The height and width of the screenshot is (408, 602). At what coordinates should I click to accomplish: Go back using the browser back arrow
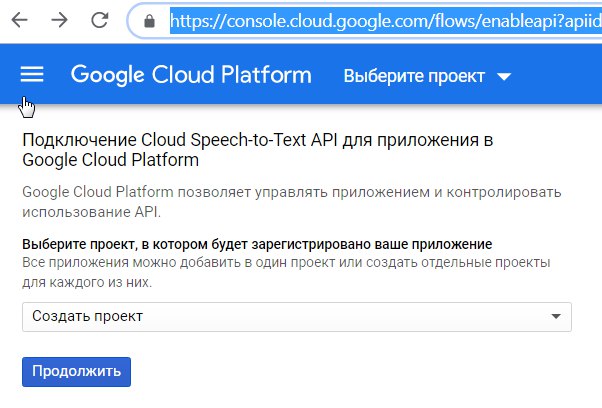point(19,20)
